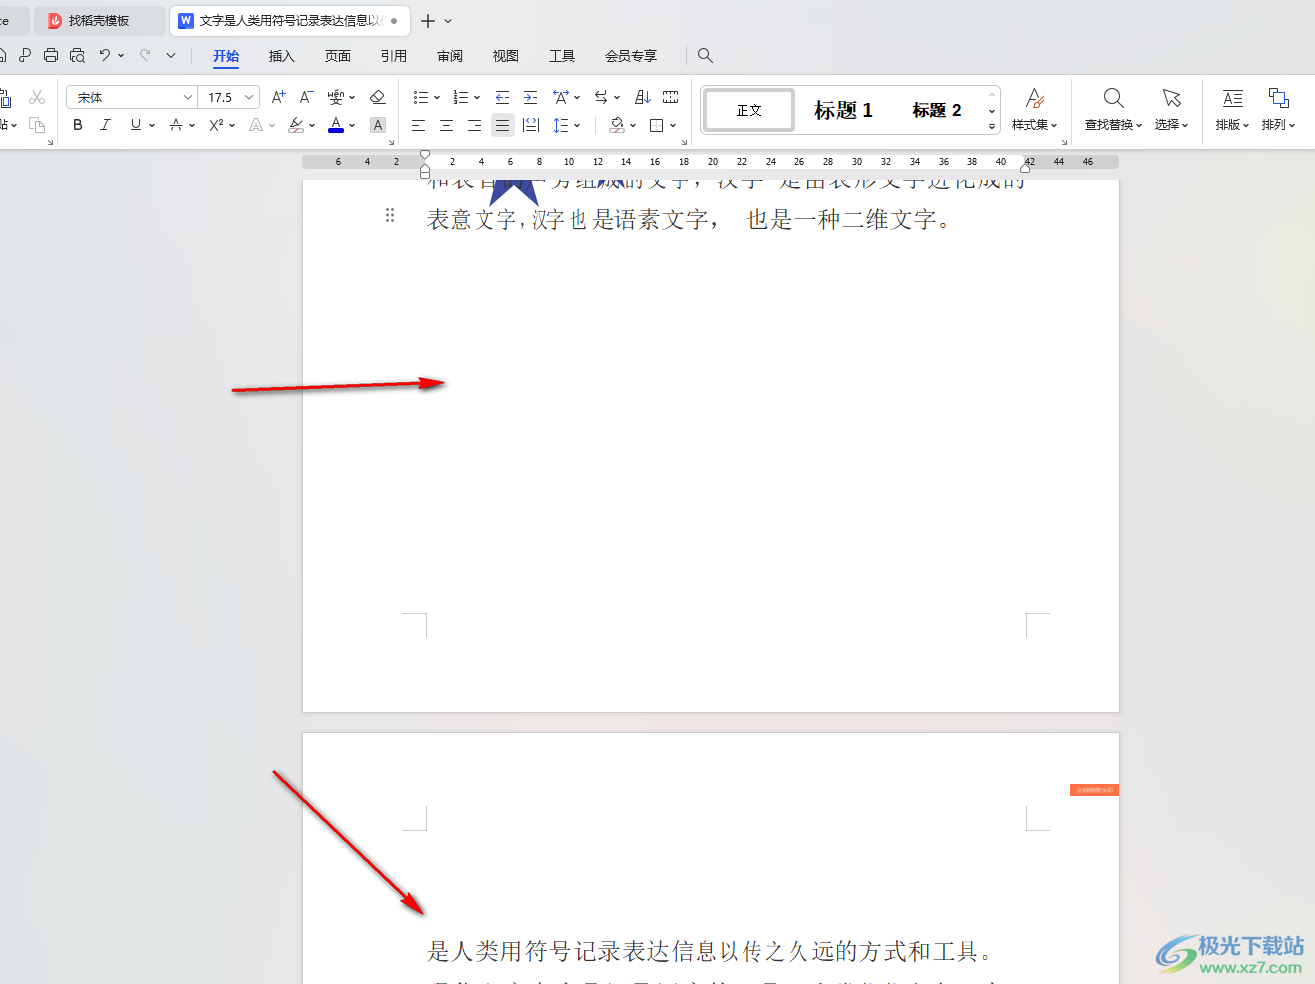Open the 工具 ribbon tab

tap(562, 56)
